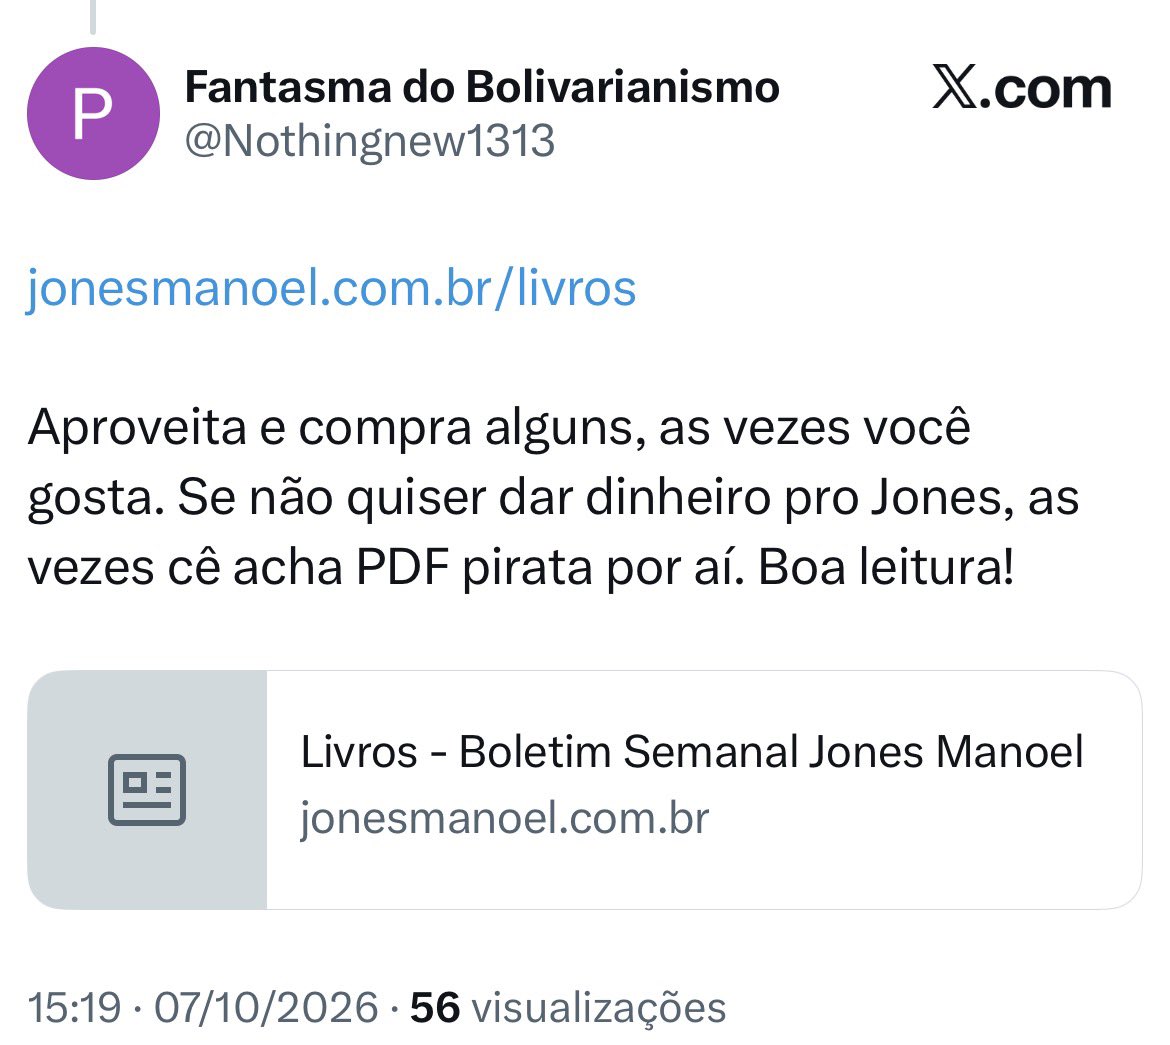
Task: Click the gray preview placeholder of the card
Action: click(147, 790)
